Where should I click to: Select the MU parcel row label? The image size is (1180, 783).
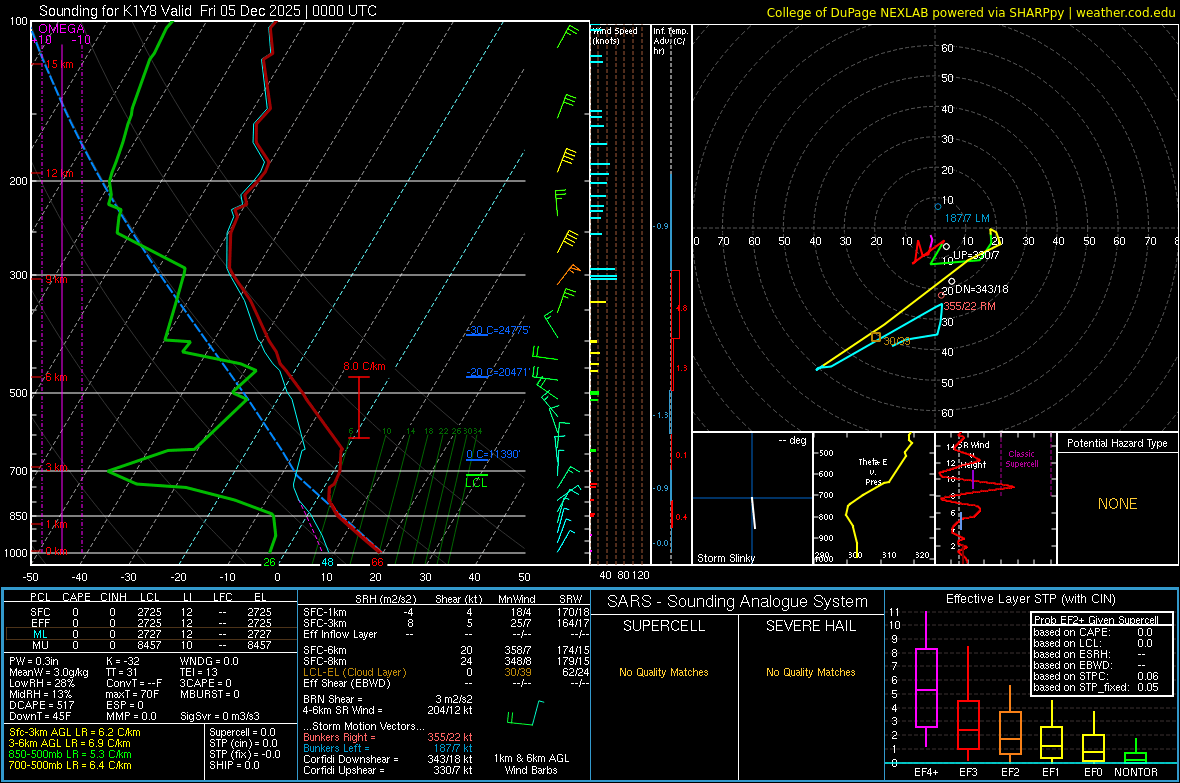[x=40, y=645]
